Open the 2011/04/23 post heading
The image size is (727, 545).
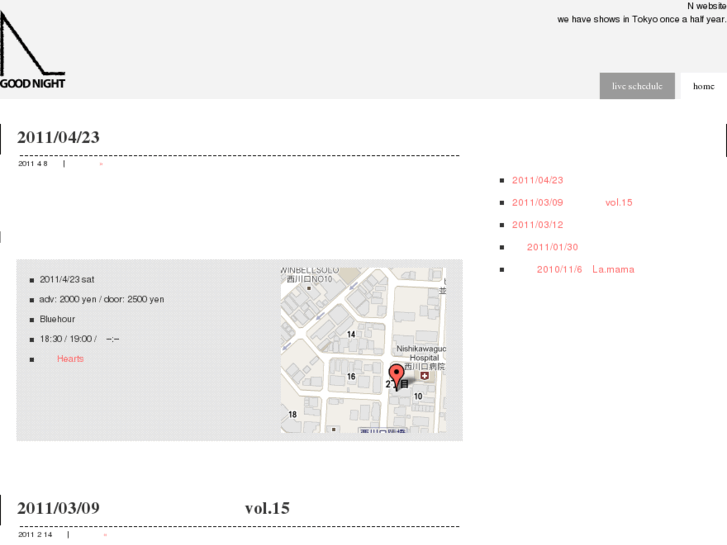coord(58,137)
